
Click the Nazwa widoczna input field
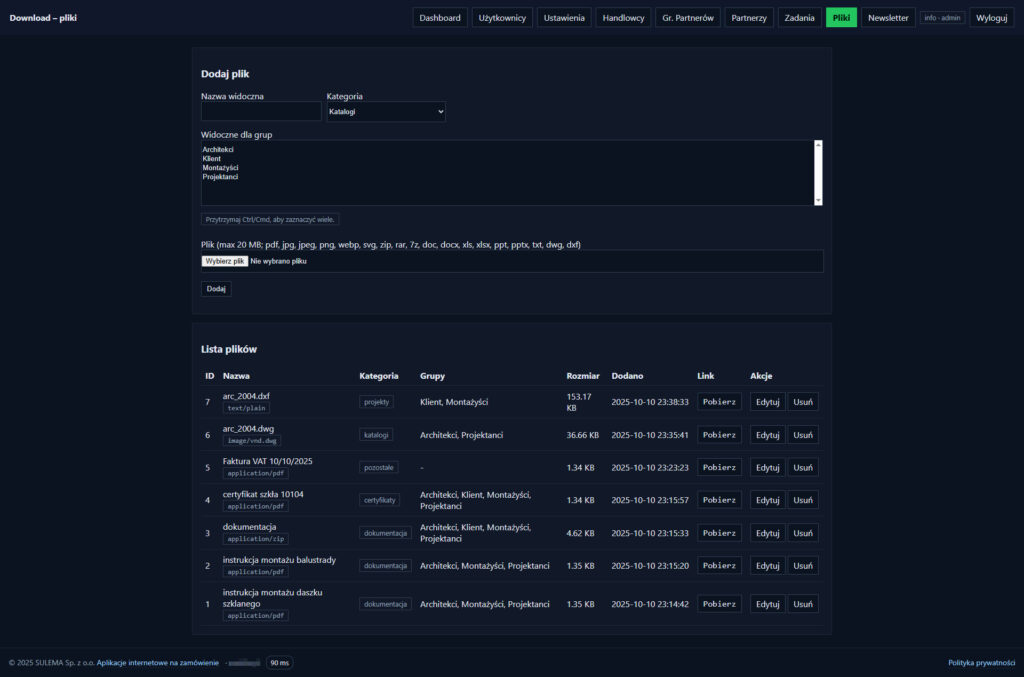tap(260, 112)
